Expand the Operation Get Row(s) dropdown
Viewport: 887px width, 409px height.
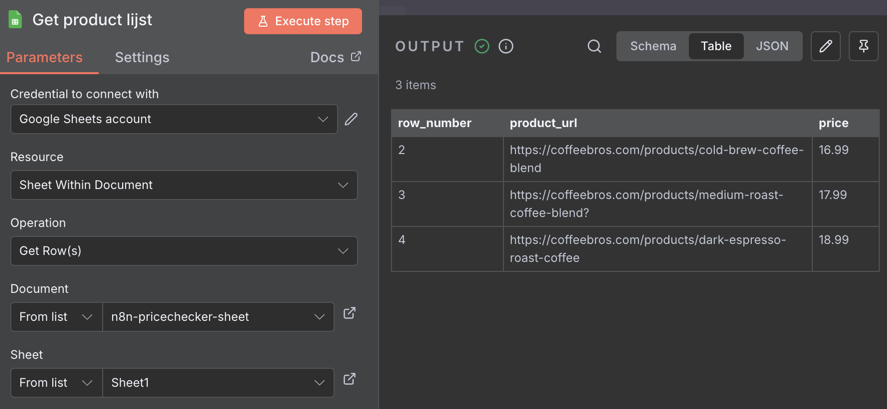pos(184,251)
